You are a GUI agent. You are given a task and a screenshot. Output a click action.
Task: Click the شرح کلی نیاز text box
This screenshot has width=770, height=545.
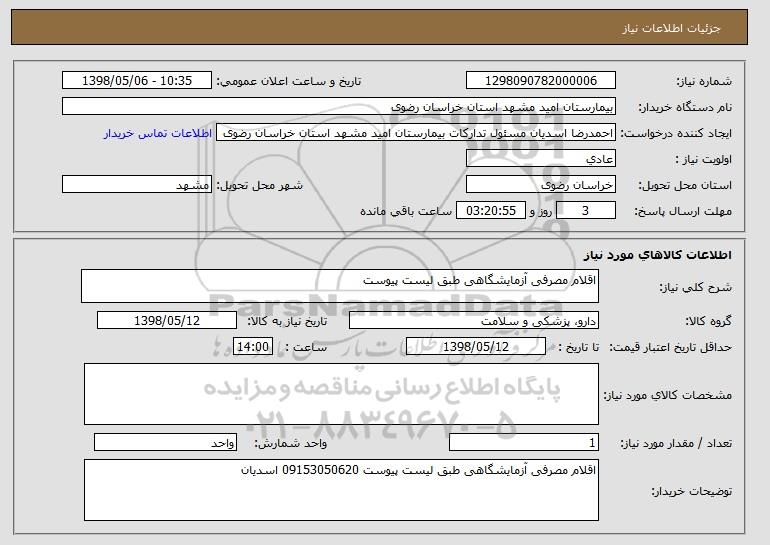pos(340,286)
